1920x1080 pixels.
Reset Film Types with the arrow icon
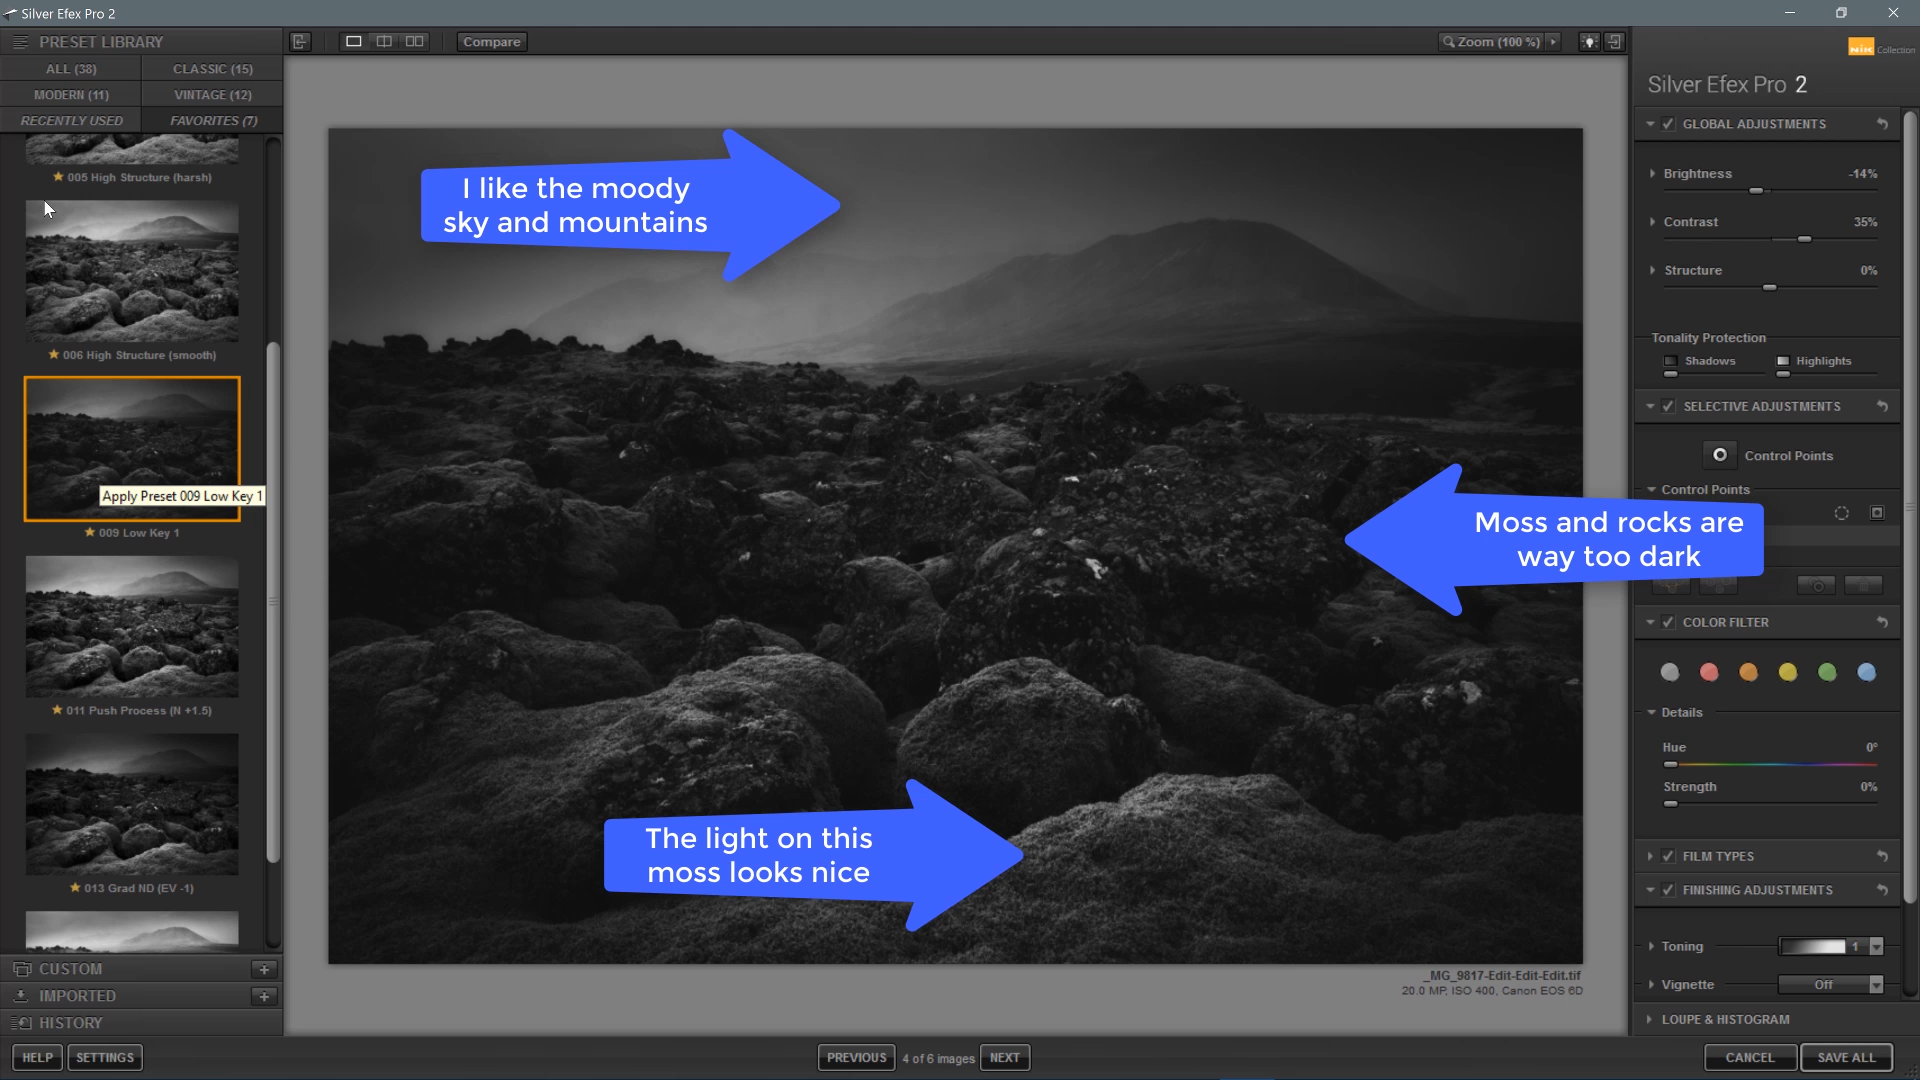[x=1882, y=856]
